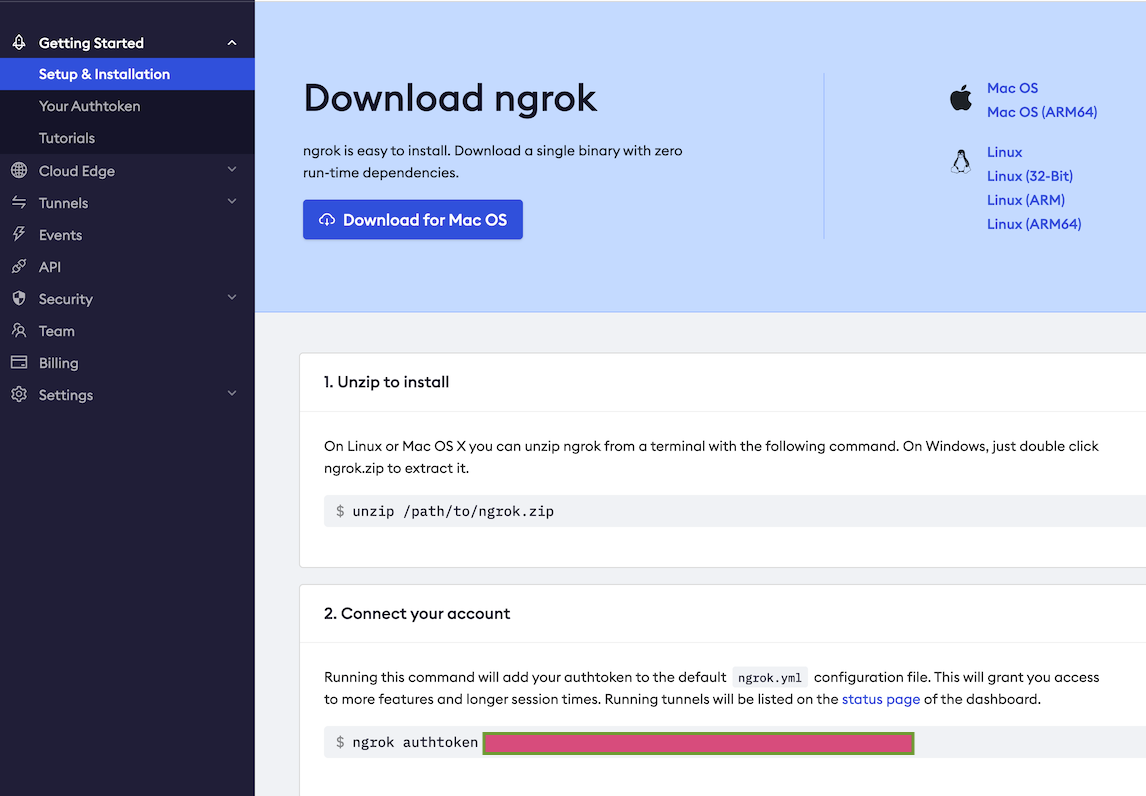
Task: Open the Mac OS (ARM64) download link
Action: [x=1041, y=112]
